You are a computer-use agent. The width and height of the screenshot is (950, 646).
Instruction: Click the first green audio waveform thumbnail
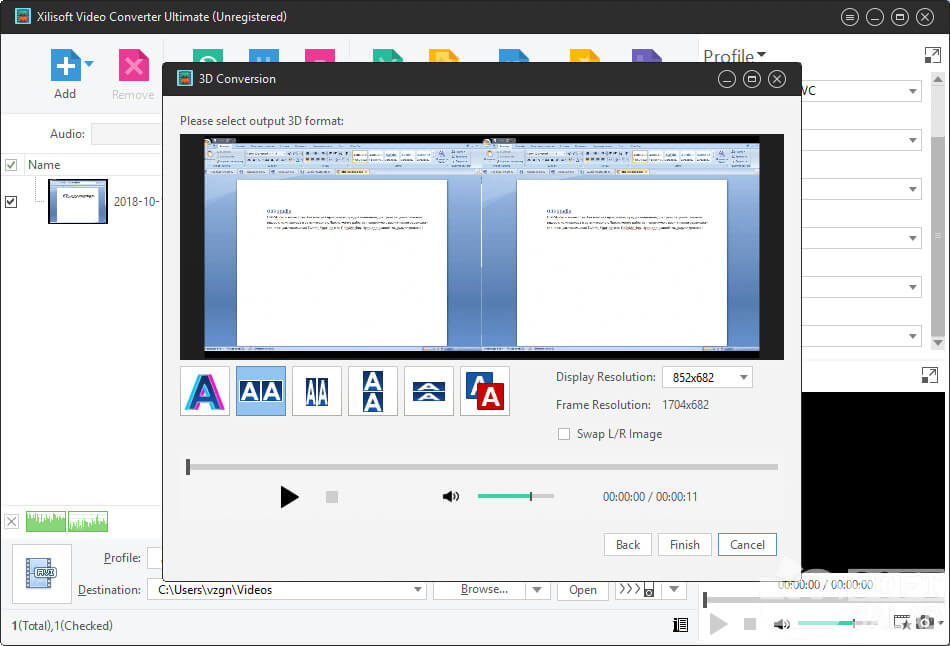46,521
